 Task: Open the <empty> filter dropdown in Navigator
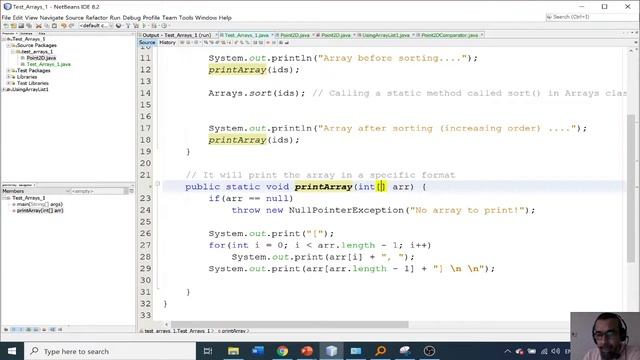pos(100,191)
